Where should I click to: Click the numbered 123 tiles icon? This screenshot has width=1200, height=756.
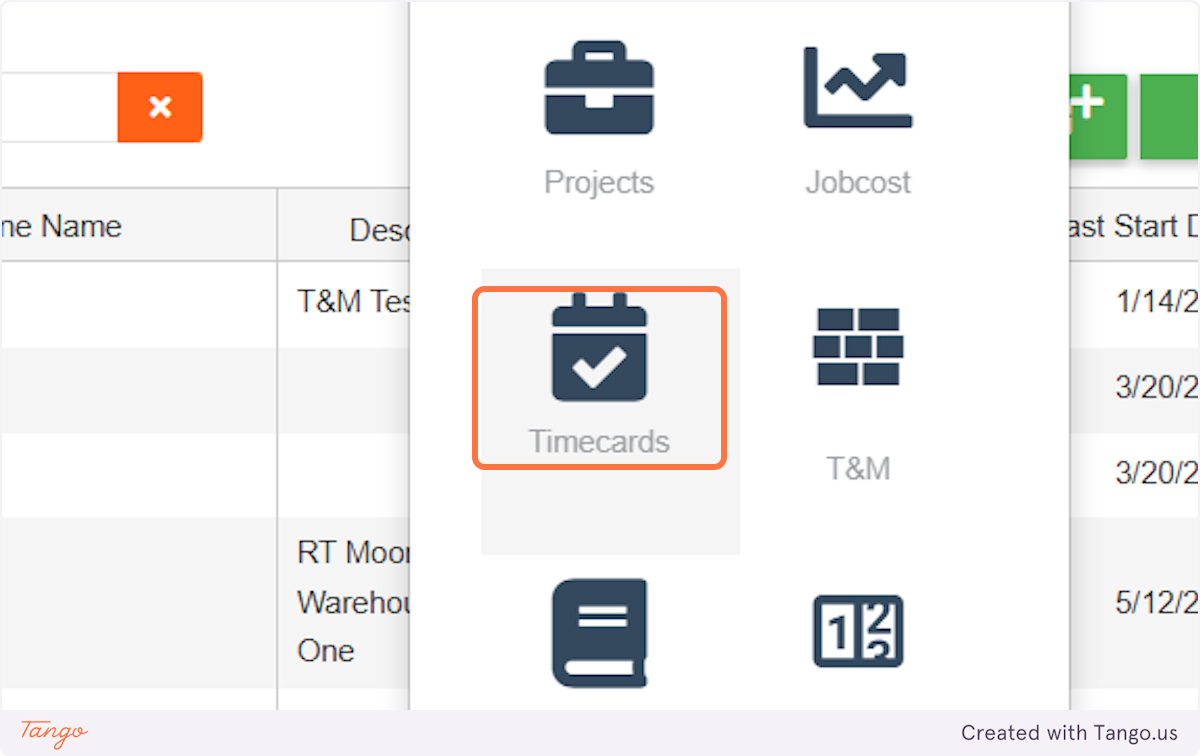click(857, 632)
